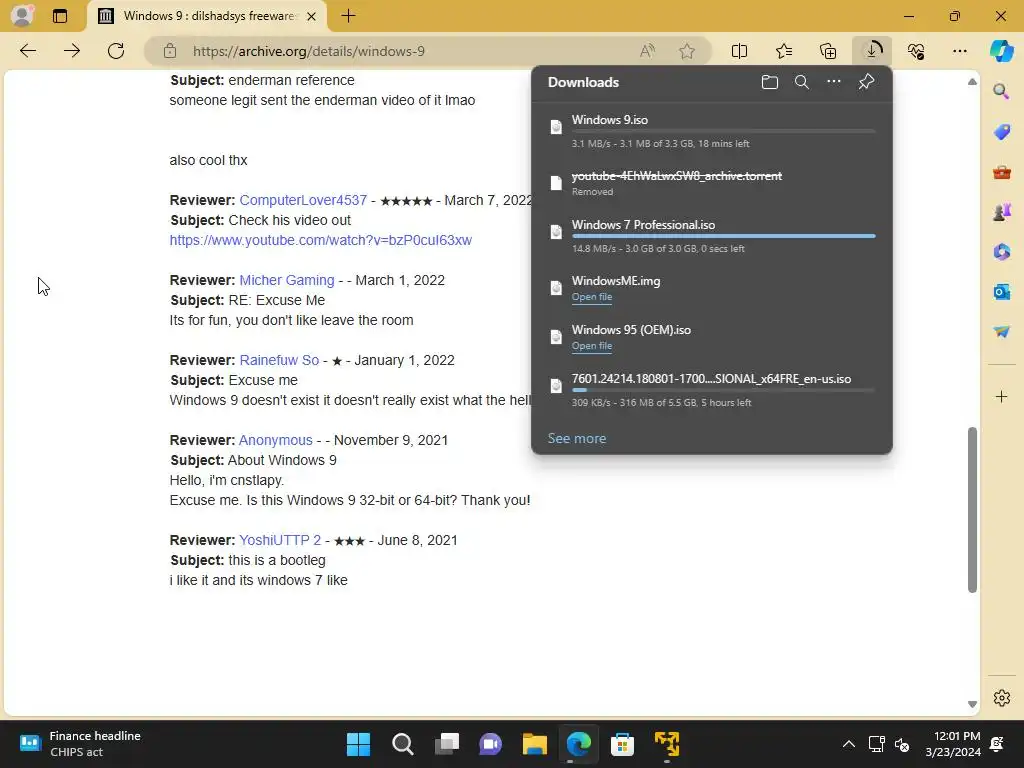Open a new tab
1024x768 pixels.
[348, 16]
